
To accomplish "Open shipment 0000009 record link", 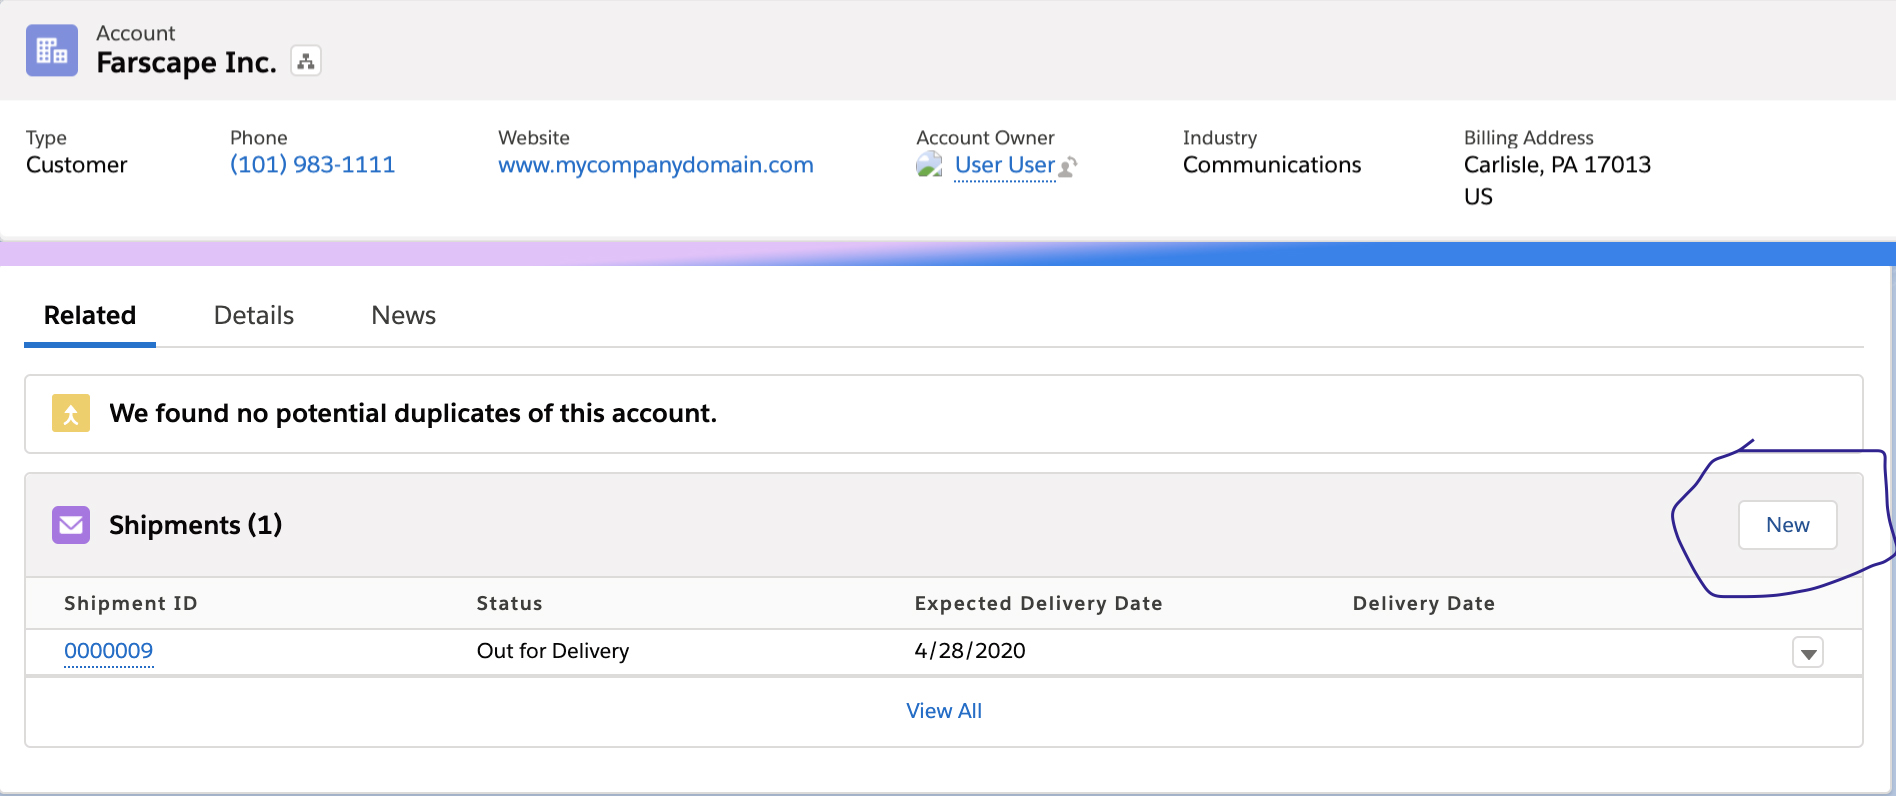I will [x=108, y=651].
